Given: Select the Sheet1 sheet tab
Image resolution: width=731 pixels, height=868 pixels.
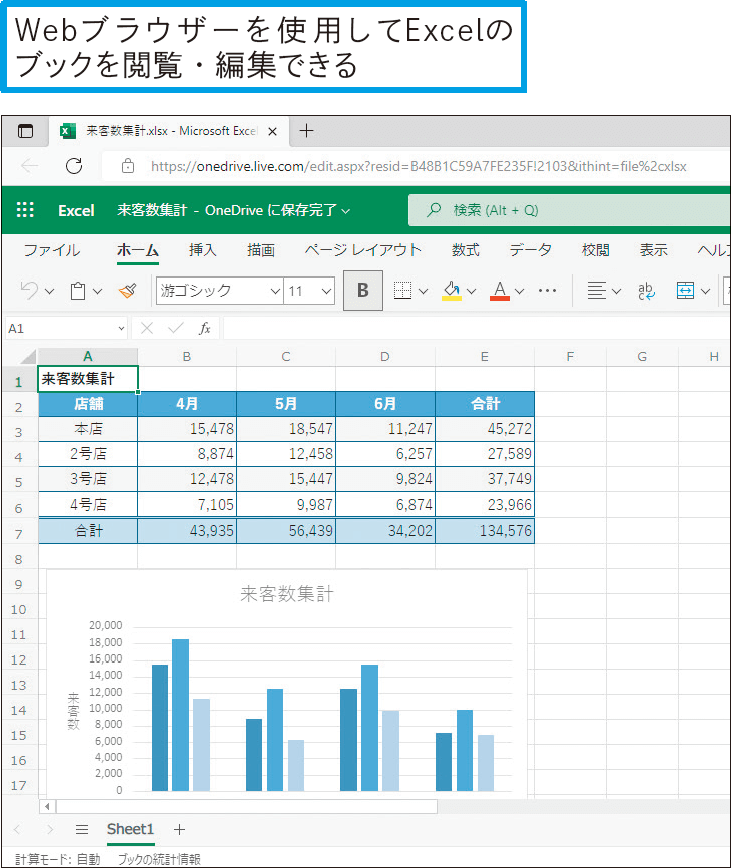Looking at the screenshot, I should (130, 829).
